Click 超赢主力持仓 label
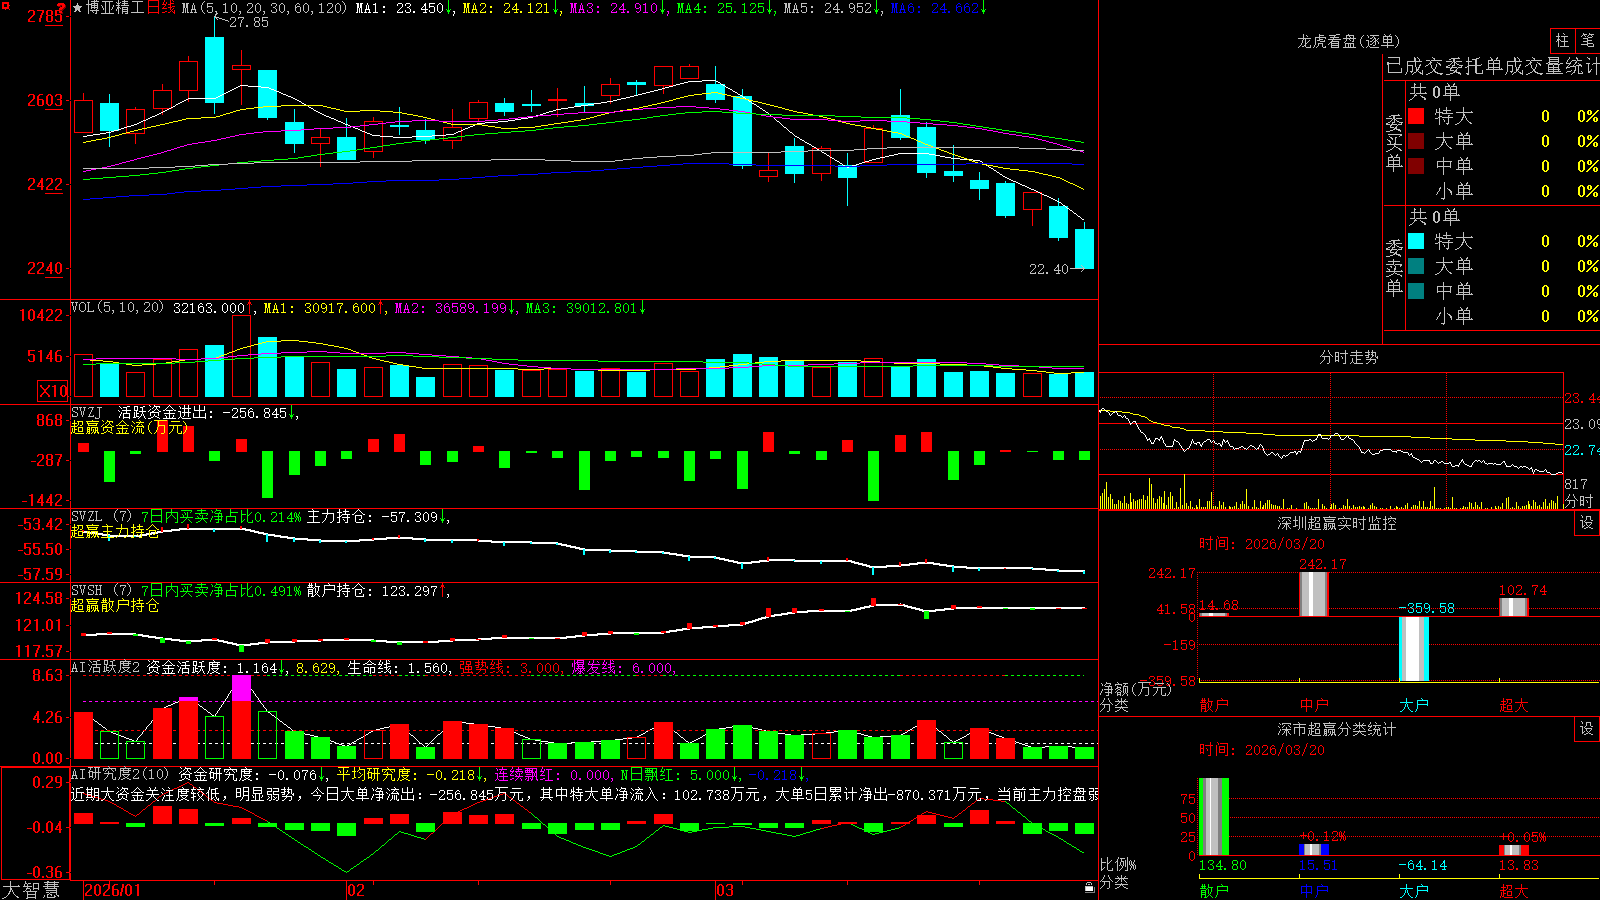 (x=115, y=531)
